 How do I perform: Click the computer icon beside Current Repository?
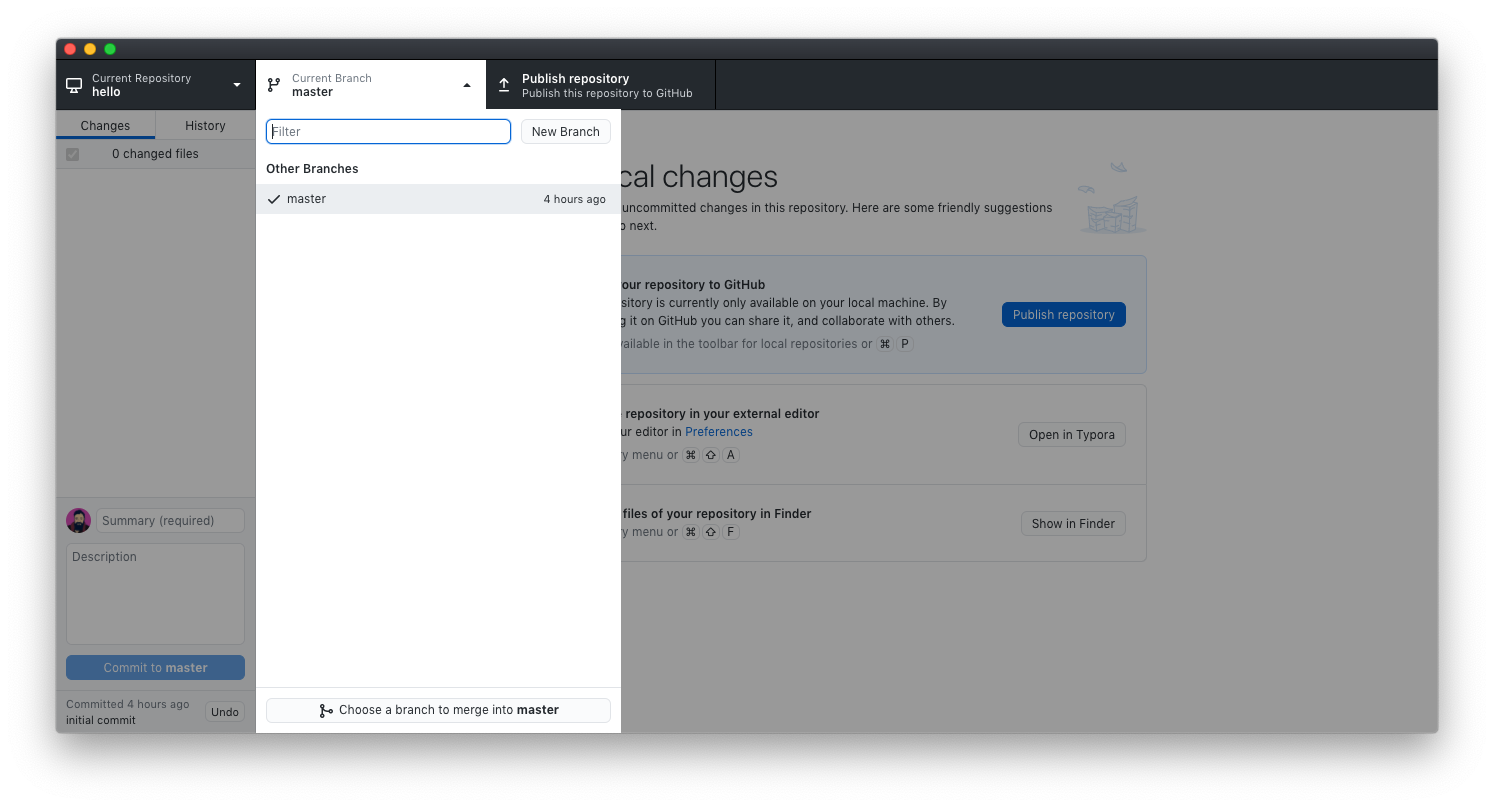73,84
